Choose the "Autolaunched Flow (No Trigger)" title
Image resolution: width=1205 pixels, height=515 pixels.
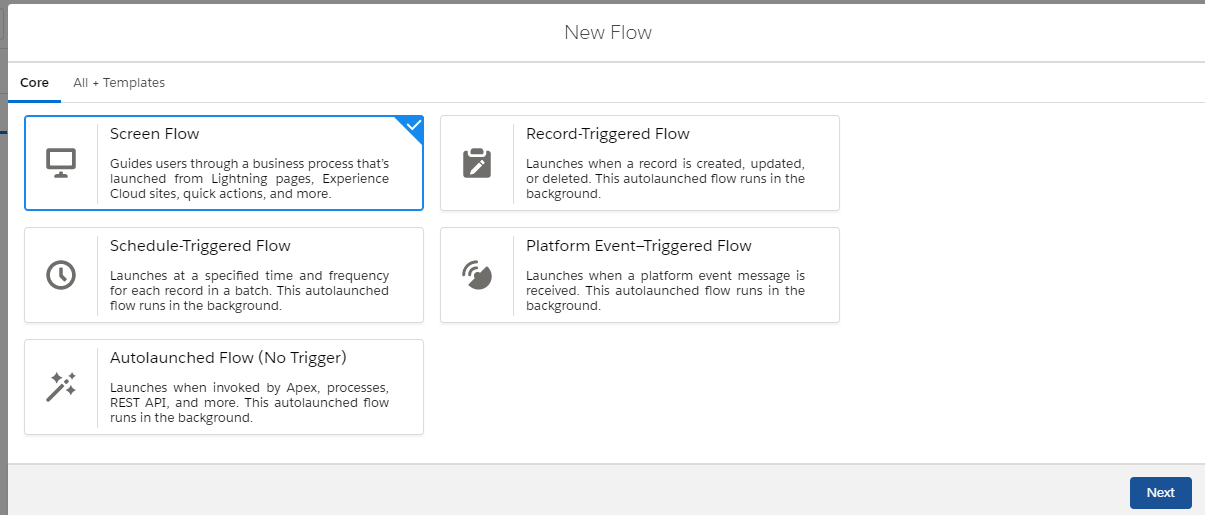228,358
